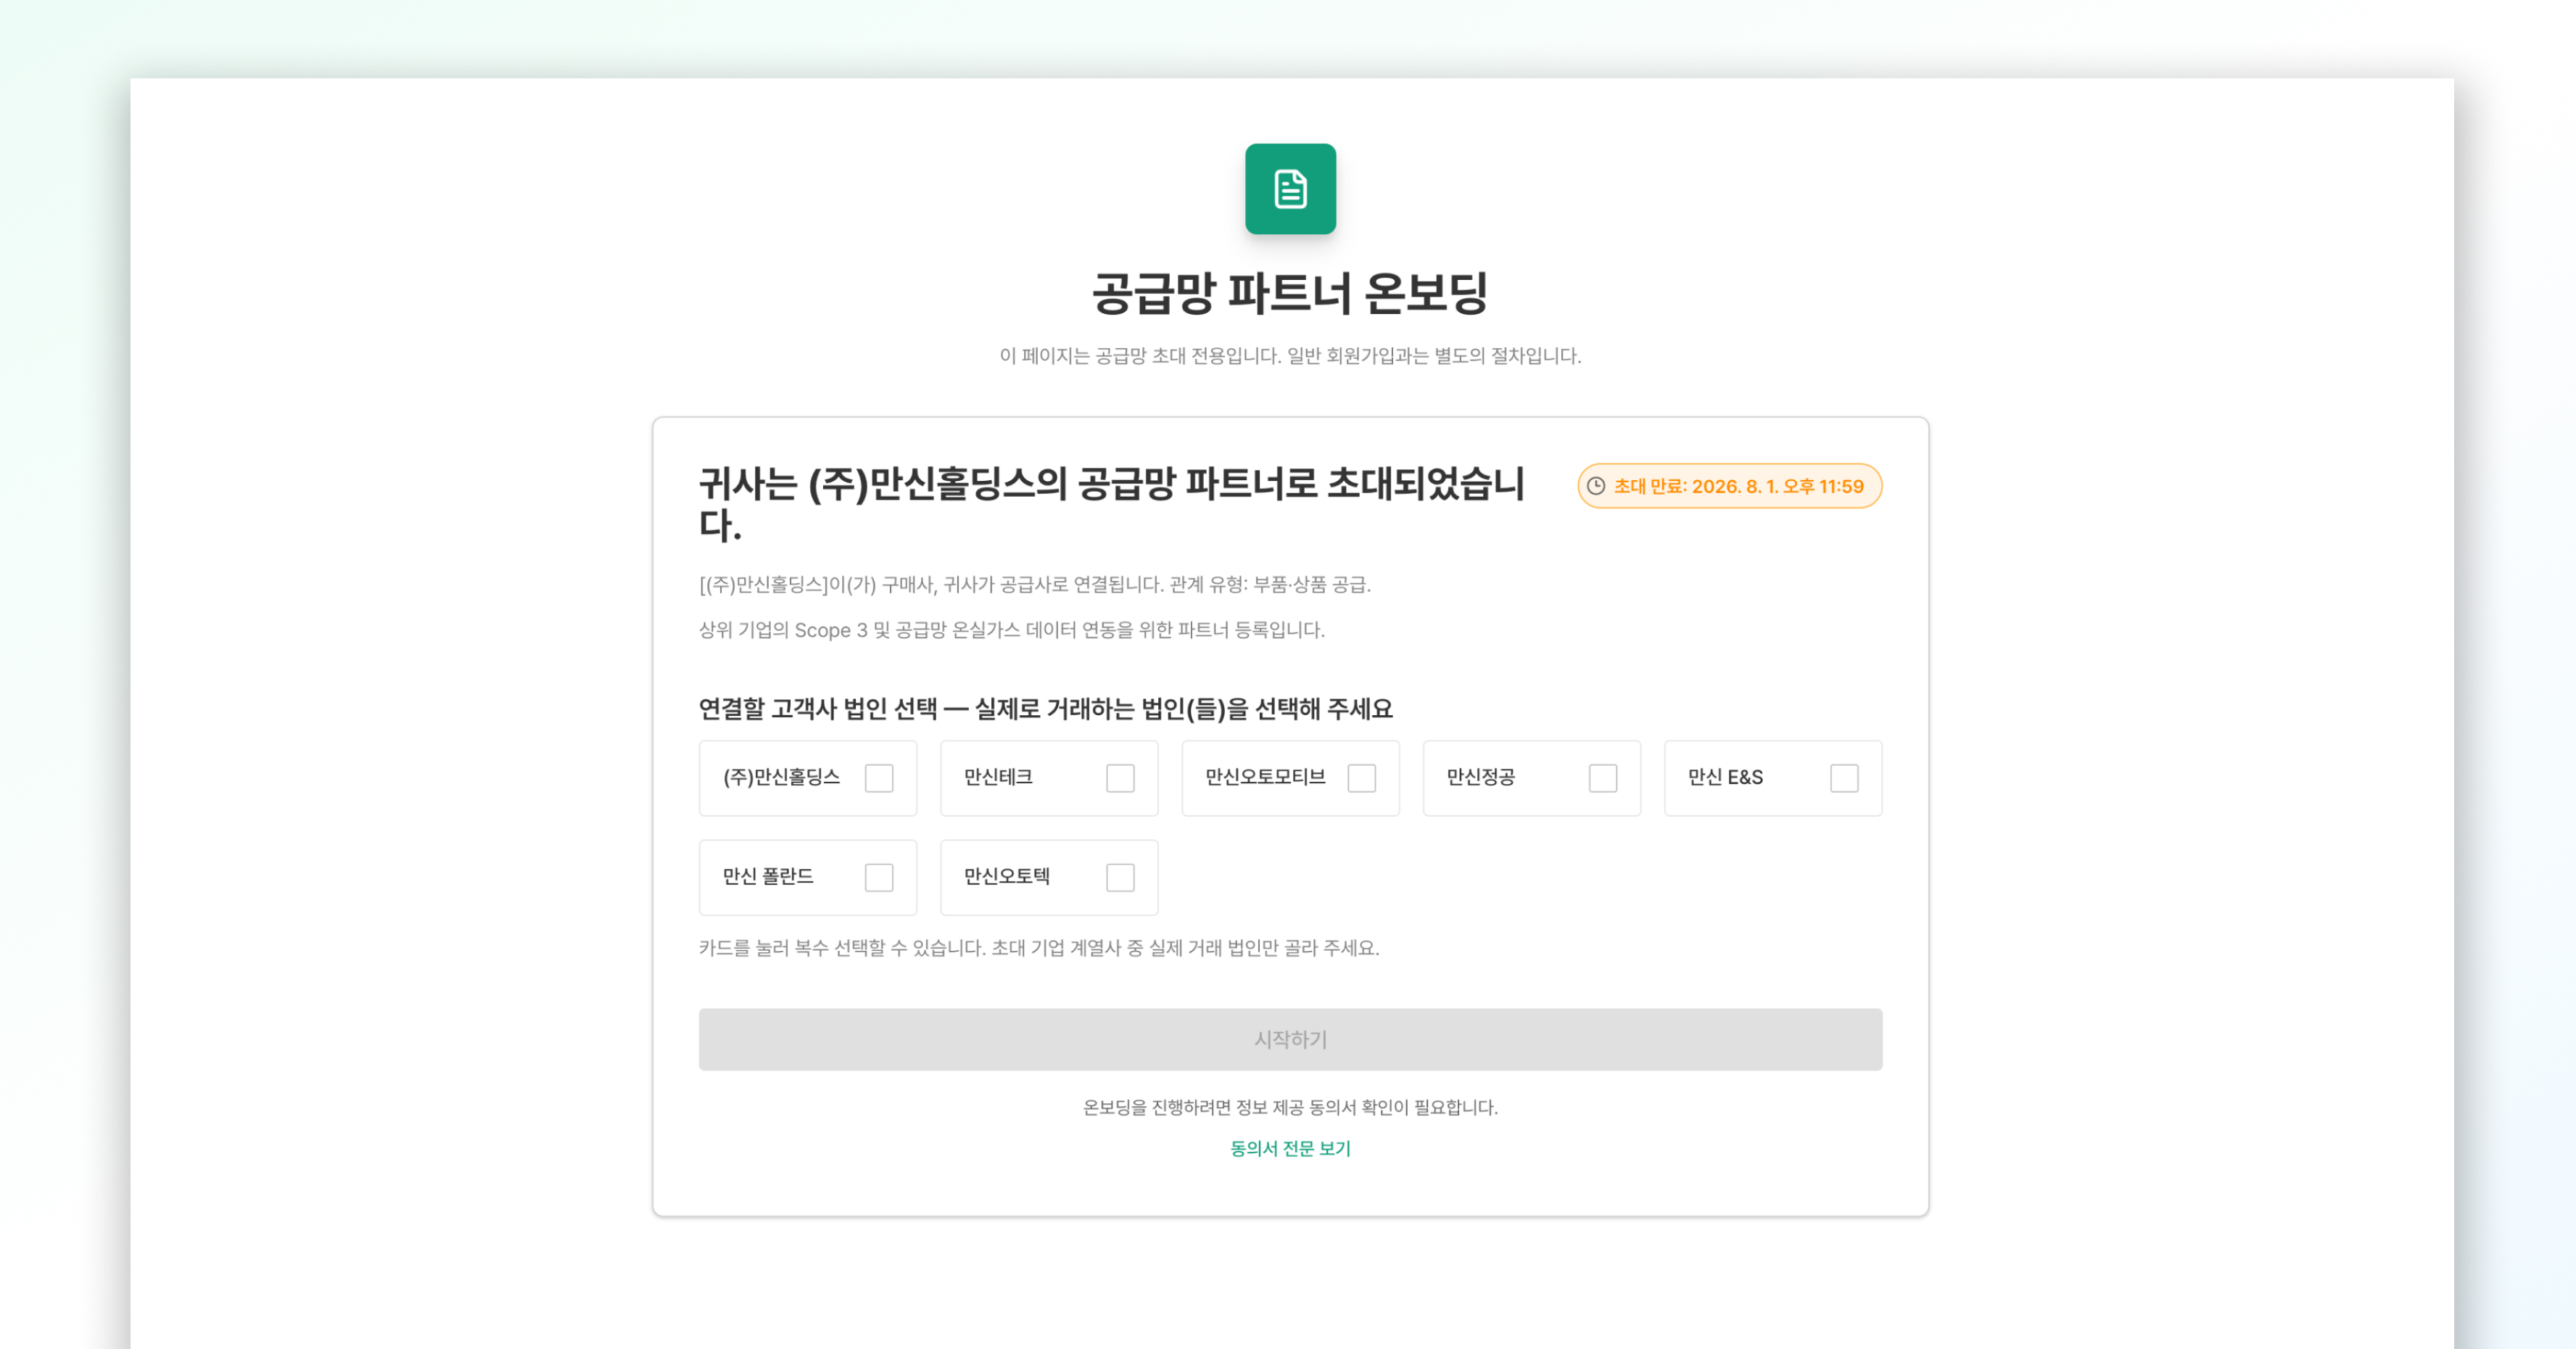Image resolution: width=2576 pixels, height=1349 pixels.
Task: Click the 연결할 고객사 법인 선택 section label
Action: pos(1046,709)
